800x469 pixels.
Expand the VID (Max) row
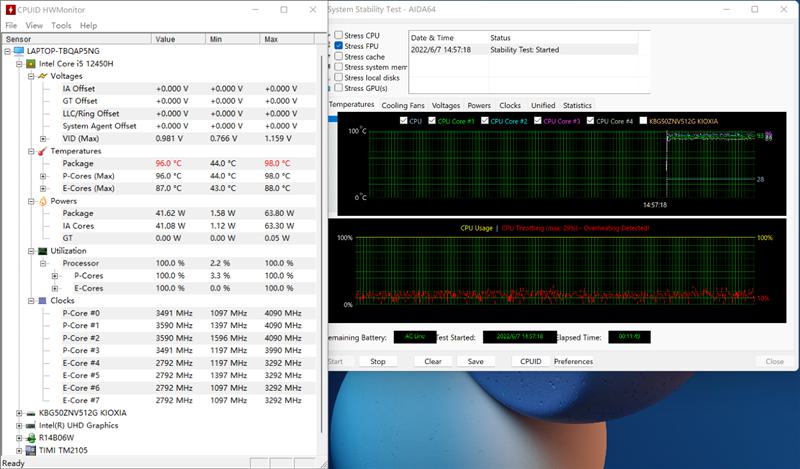[43, 139]
